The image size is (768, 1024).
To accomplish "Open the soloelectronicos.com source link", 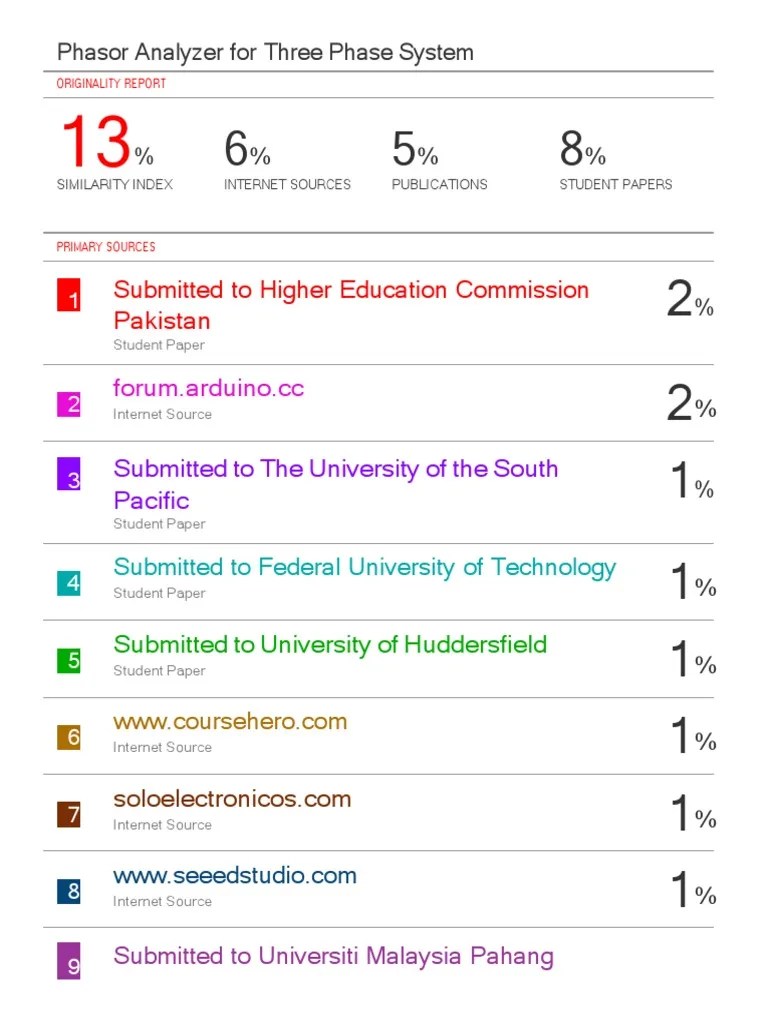I will (232, 799).
